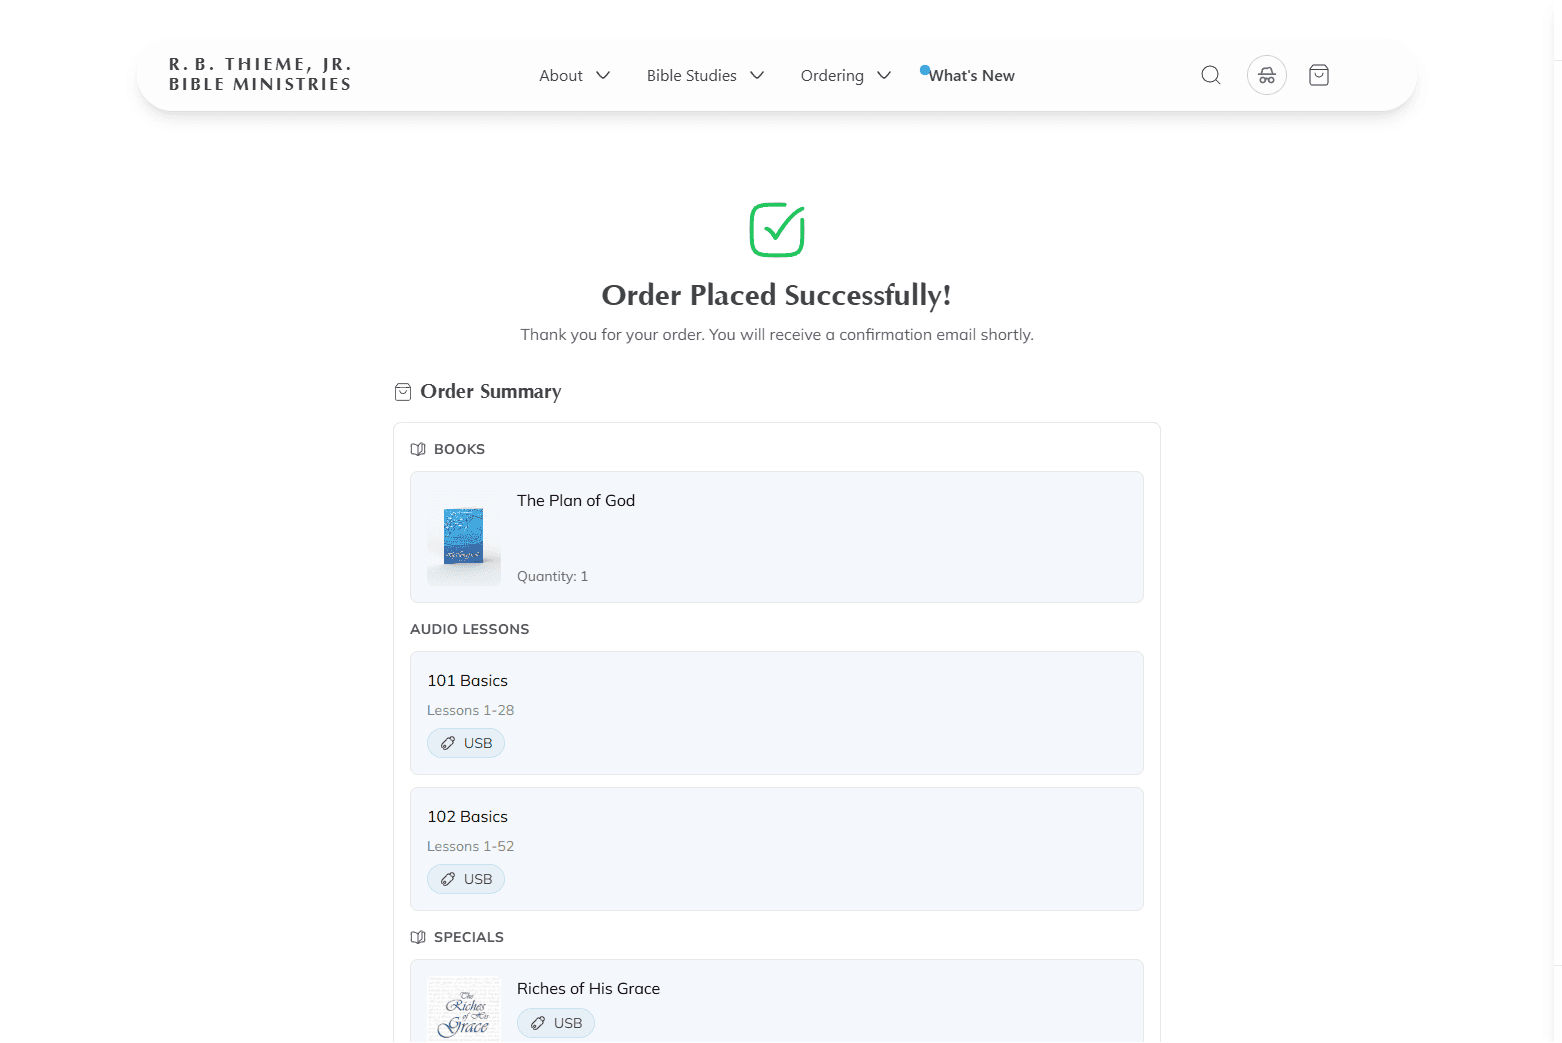The height and width of the screenshot is (1043, 1562).
Task: Go to homepage via R.B. Thieme logo
Action: 259,73
